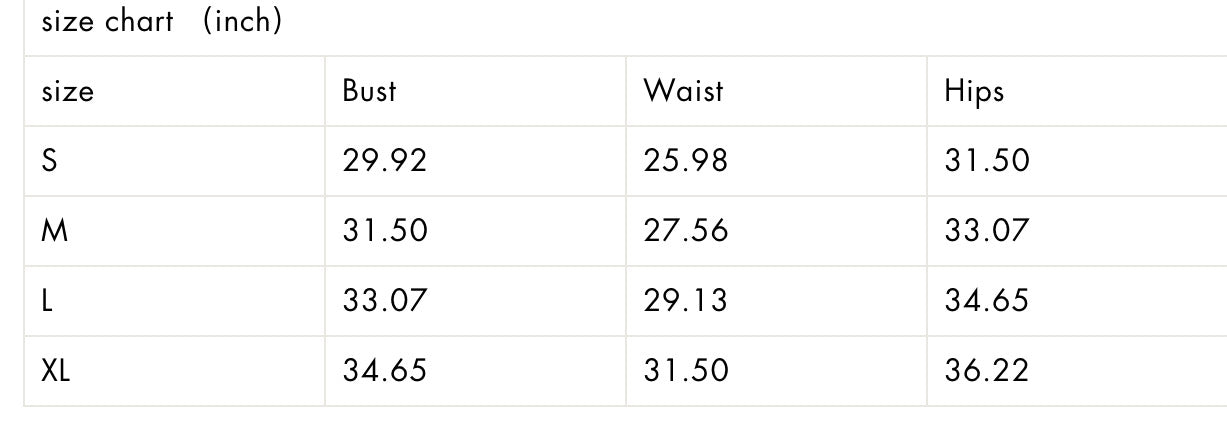This screenshot has width=1227, height=435.
Task: Select the M waist value 27.56
Action: 686,231
